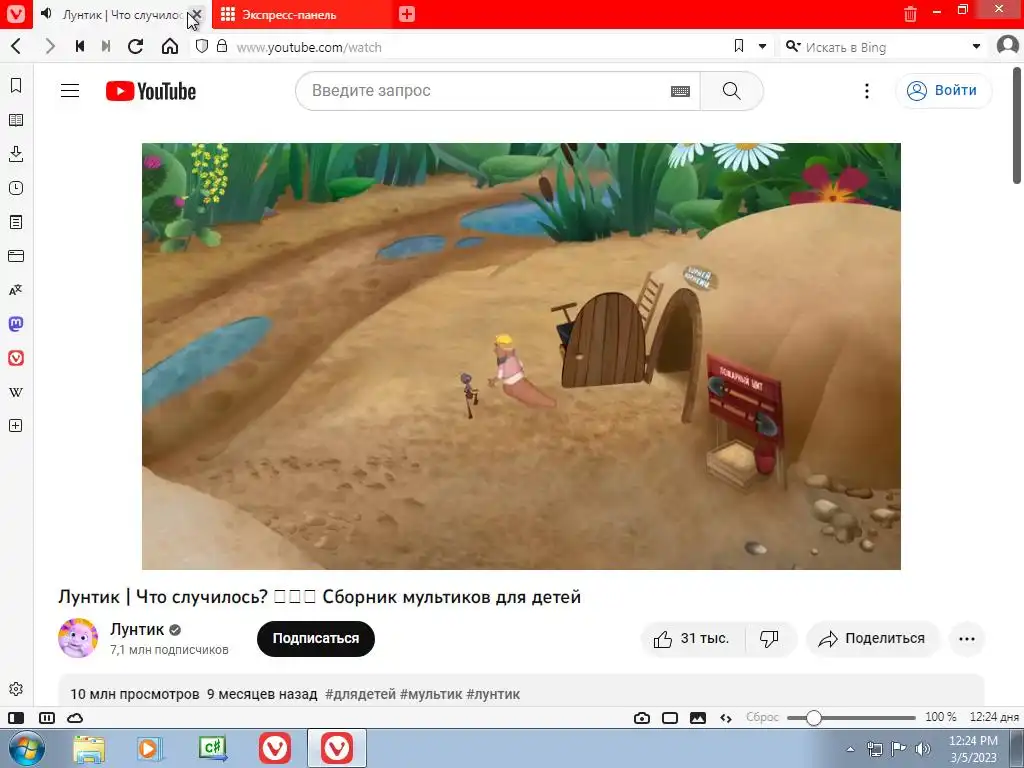
Task: Open a new tab with the plus button
Action: 407,14
